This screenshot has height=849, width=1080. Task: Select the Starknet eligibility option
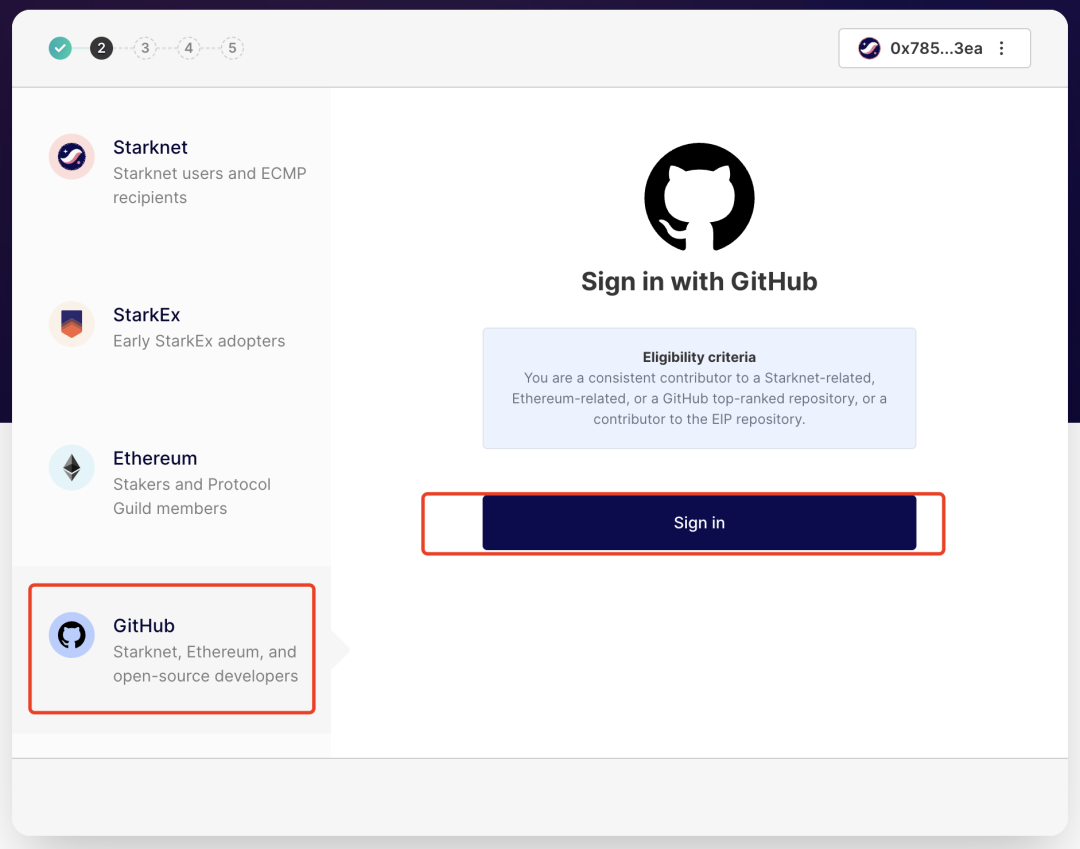pyautogui.click(x=170, y=170)
